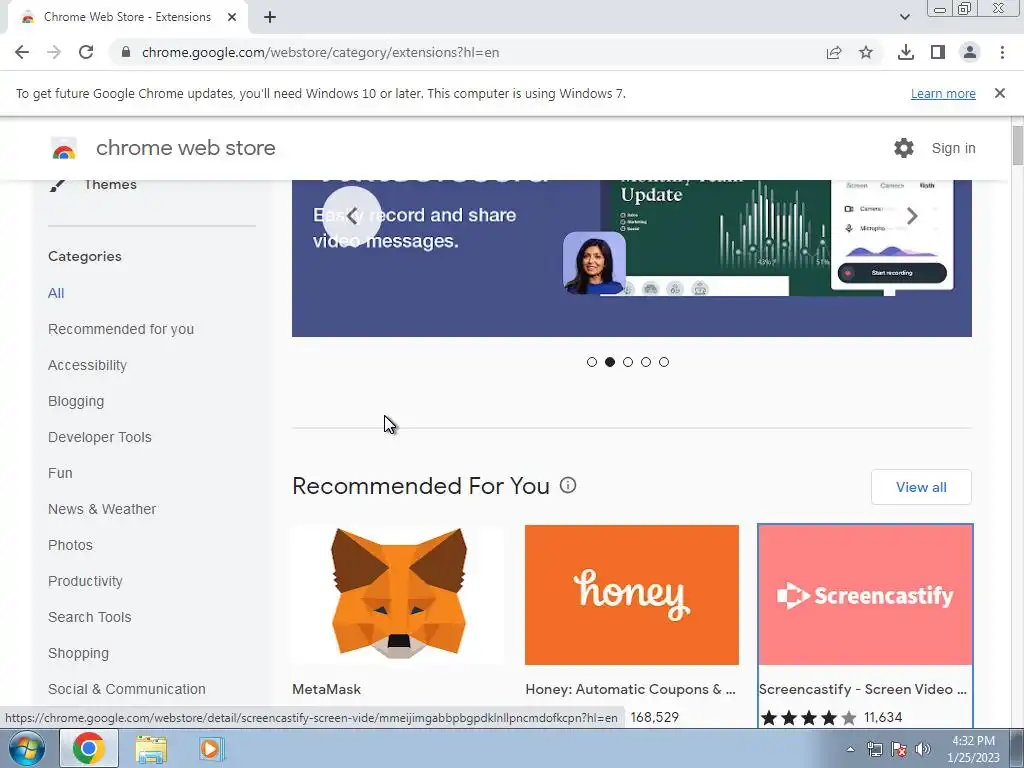Open the Screencastify extension thumbnail

[865, 595]
